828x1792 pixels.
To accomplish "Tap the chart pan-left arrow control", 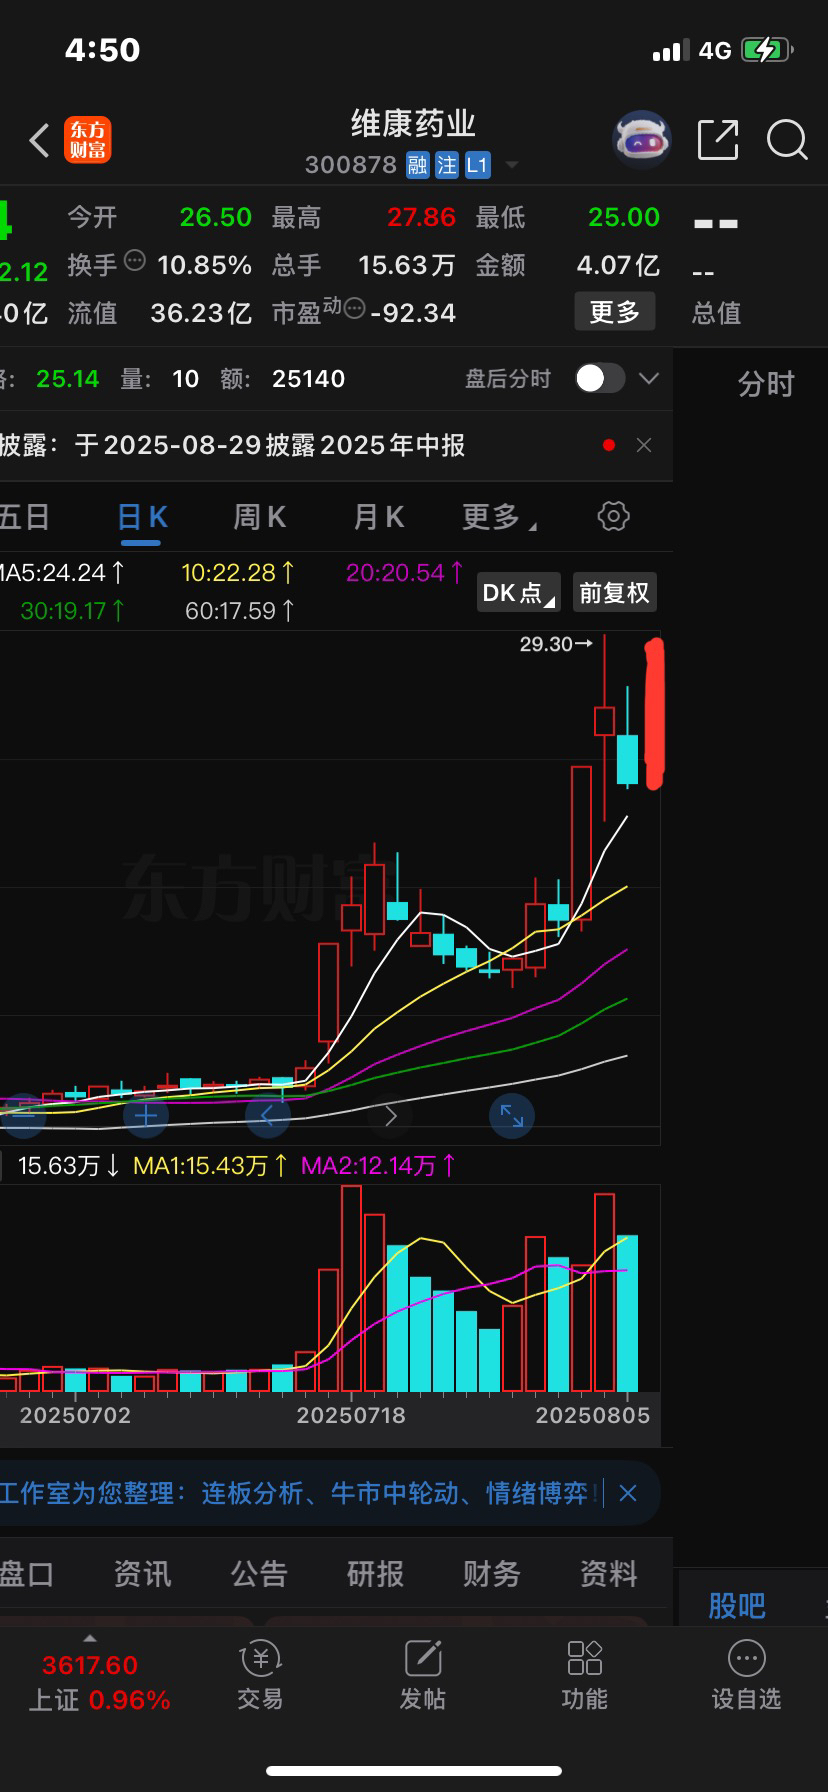I will tap(268, 1115).
